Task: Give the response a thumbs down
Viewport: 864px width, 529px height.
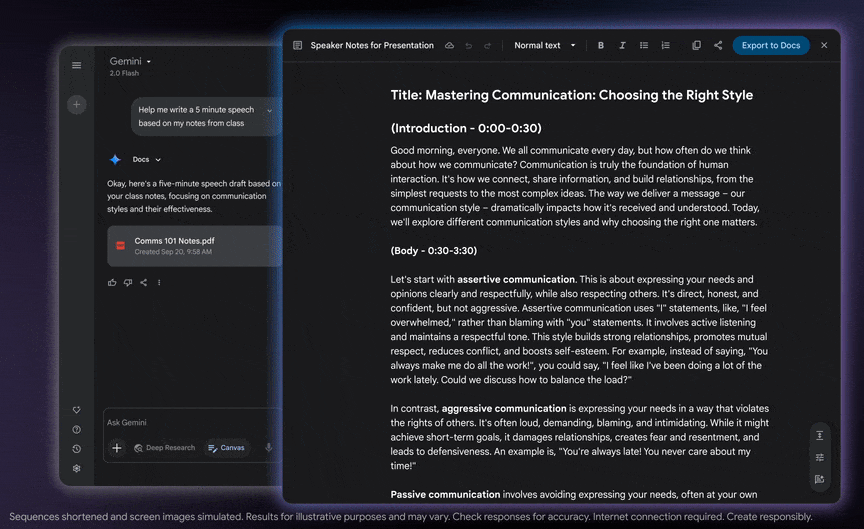Action: click(x=128, y=283)
